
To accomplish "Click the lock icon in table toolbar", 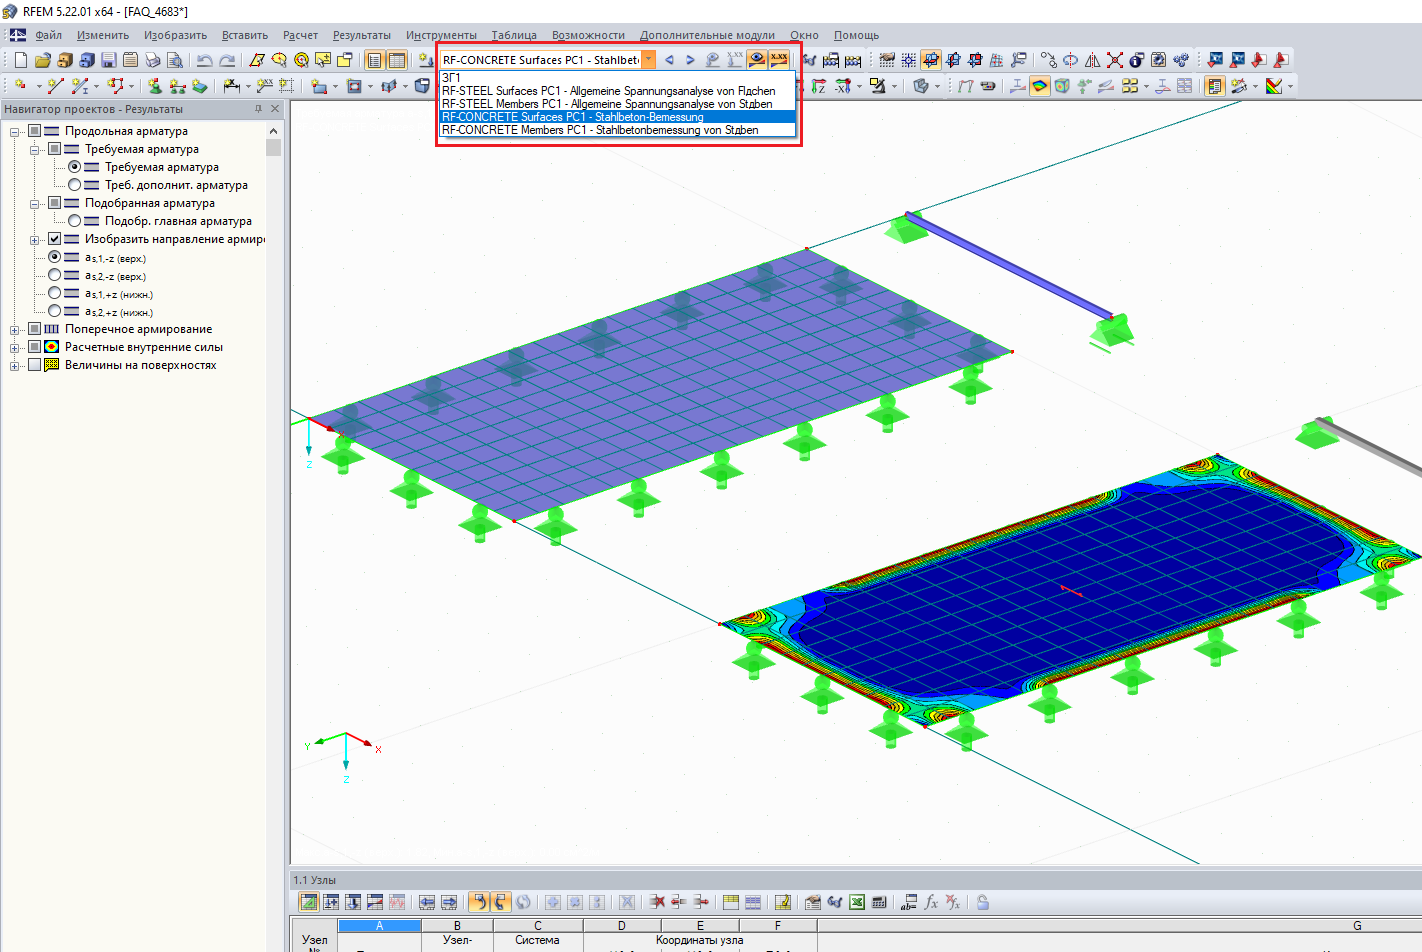I will click(983, 902).
